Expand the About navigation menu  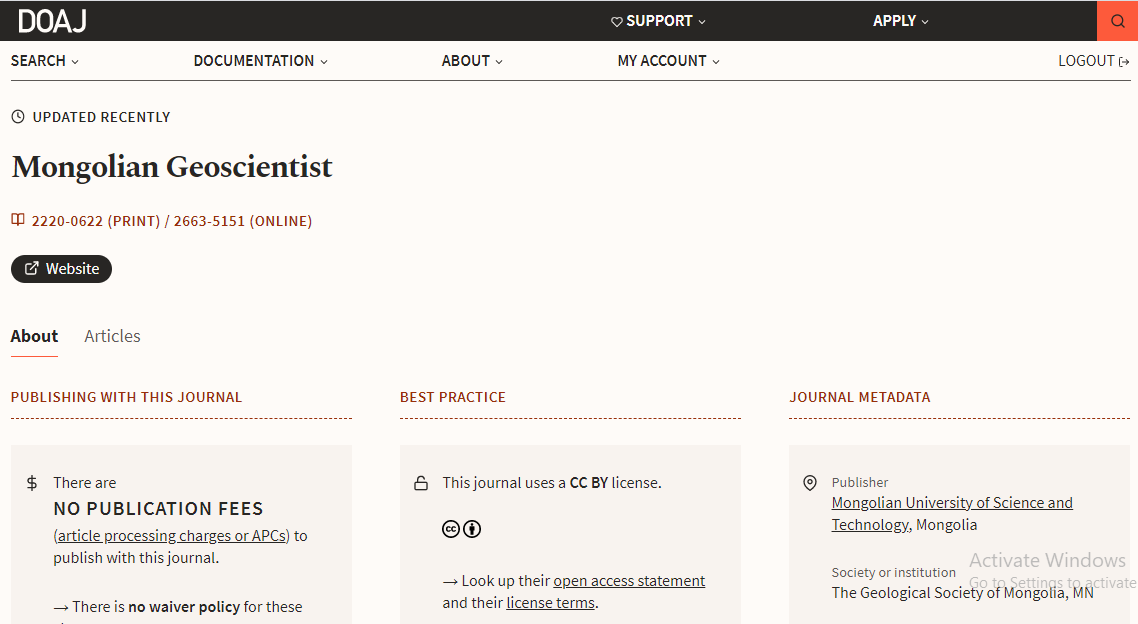point(472,61)
